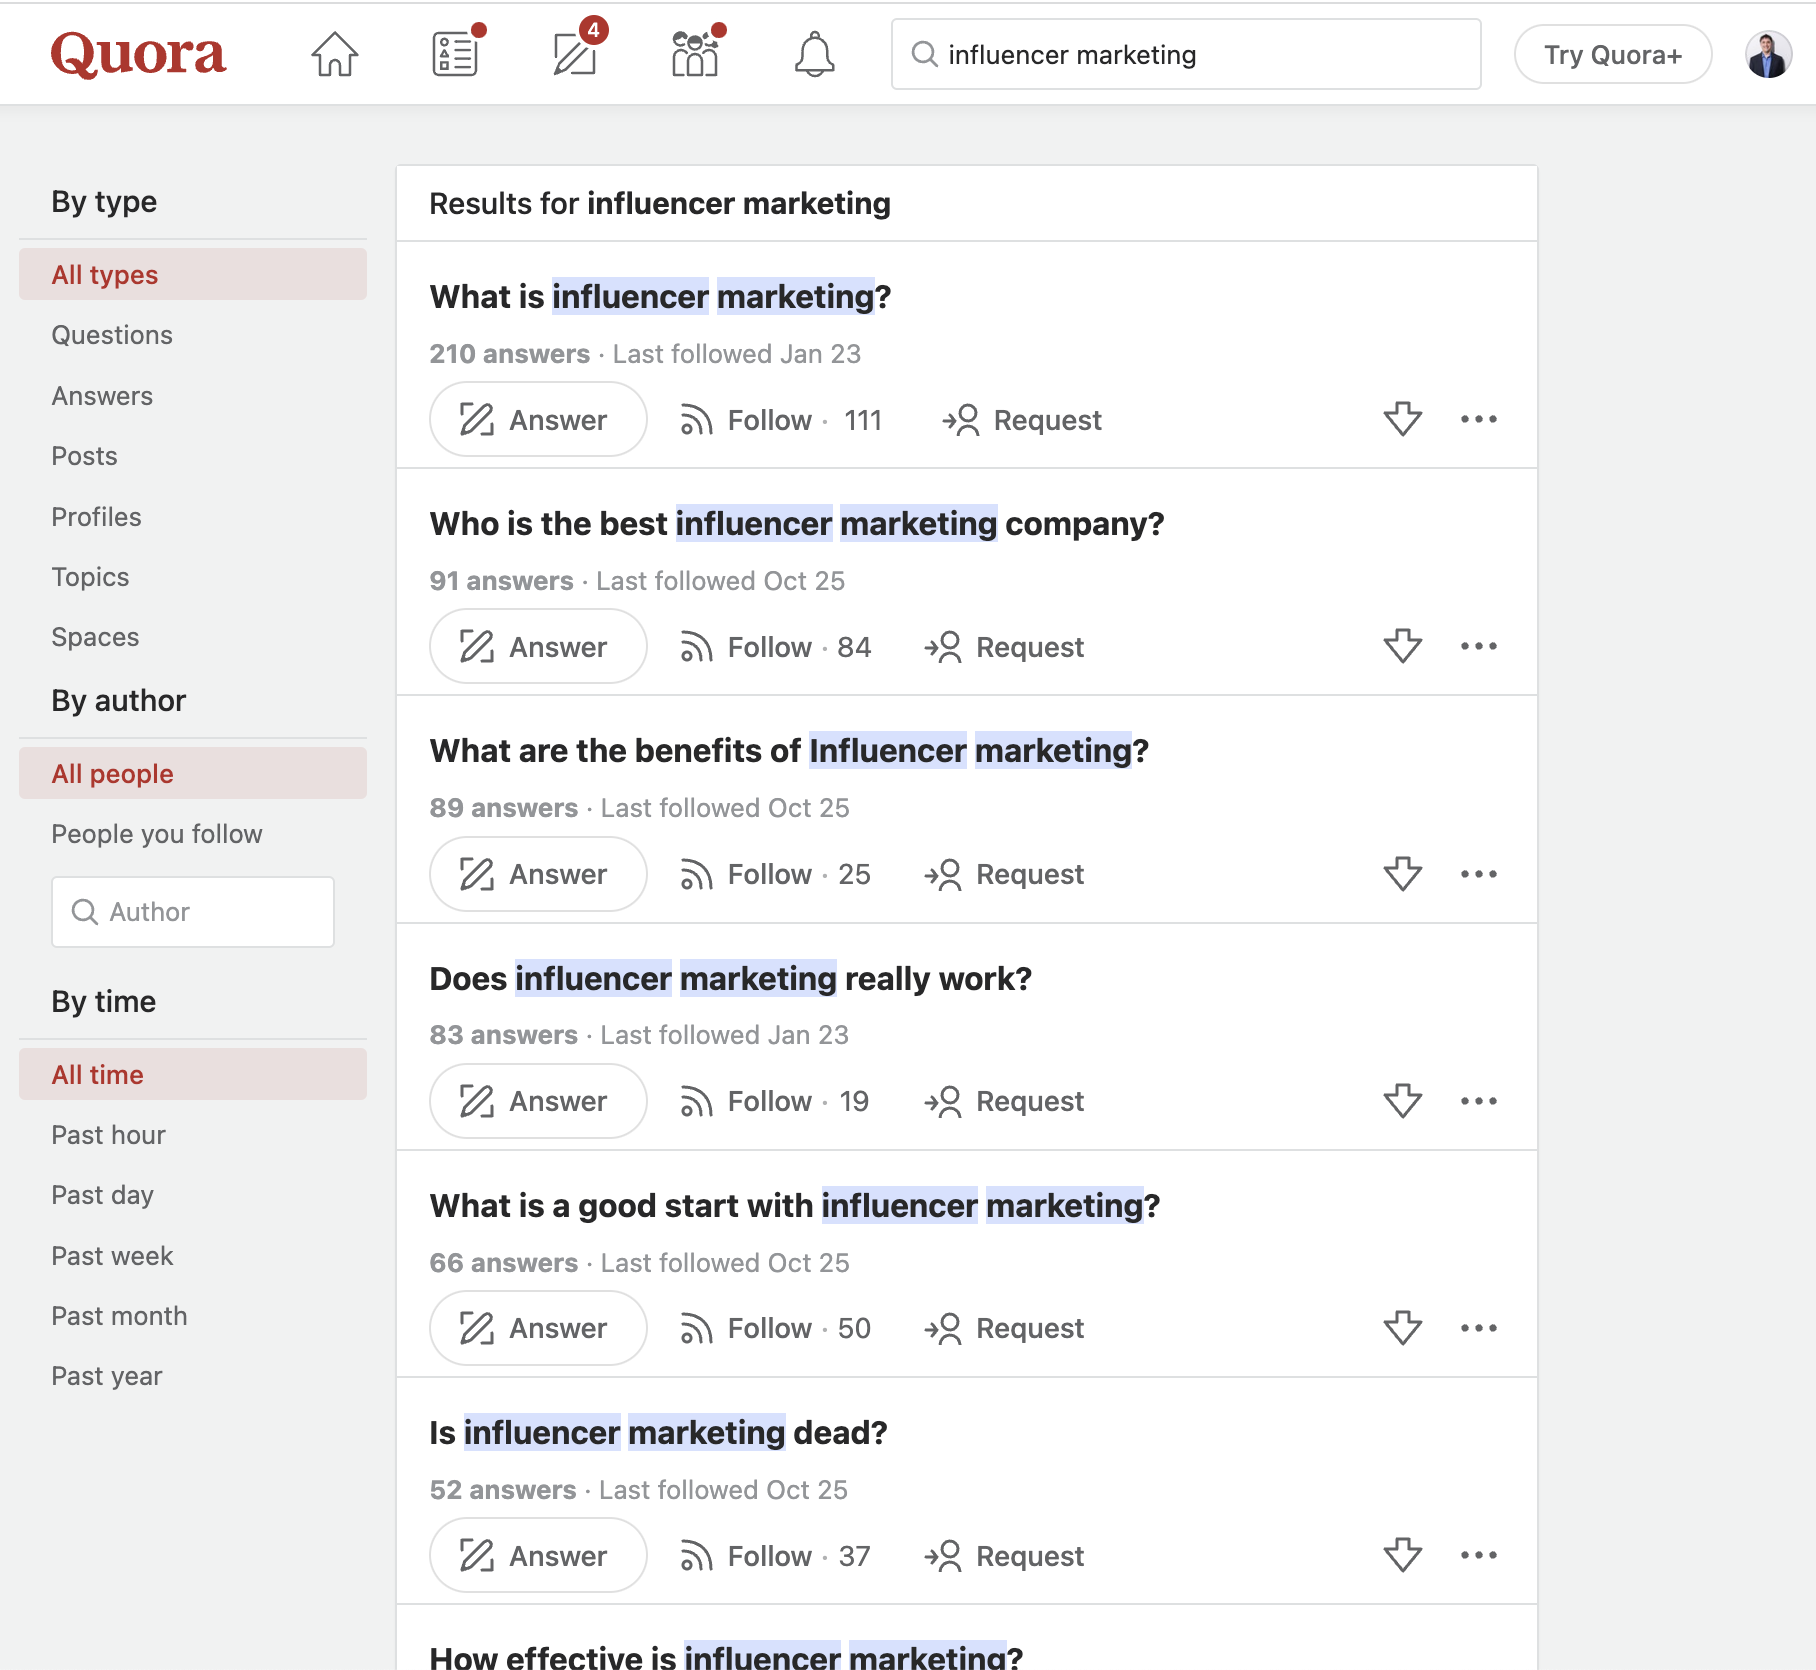Open the Quora home feed icon
Viewport: 1816px width, 1670px height.
click(334, 54)
